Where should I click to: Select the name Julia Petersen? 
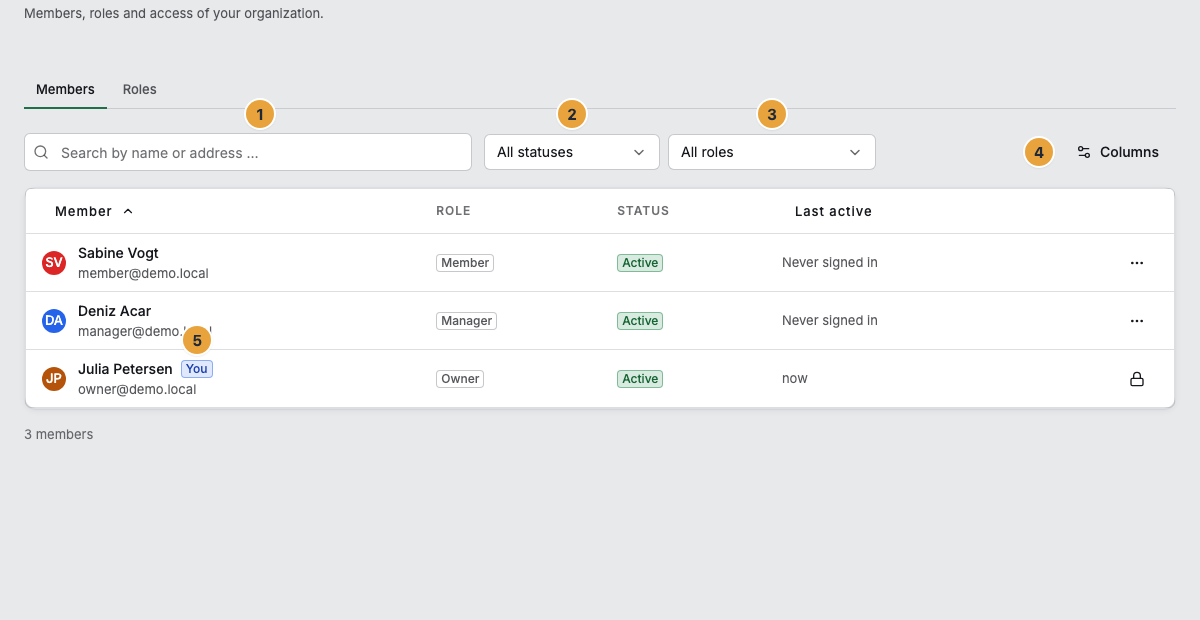[125, 369]
